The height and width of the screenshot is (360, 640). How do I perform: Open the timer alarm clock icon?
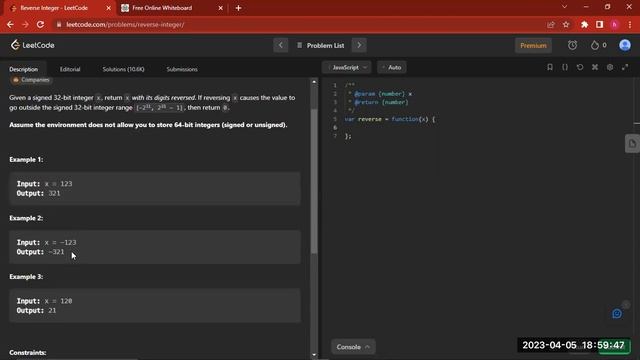pyautogui.click(x=572, y=45)
